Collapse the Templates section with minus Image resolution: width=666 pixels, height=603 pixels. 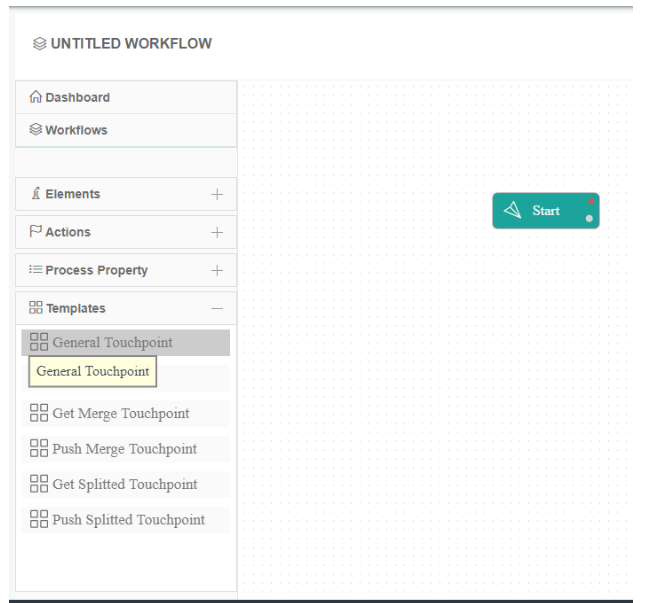click(x=217, y=309)
